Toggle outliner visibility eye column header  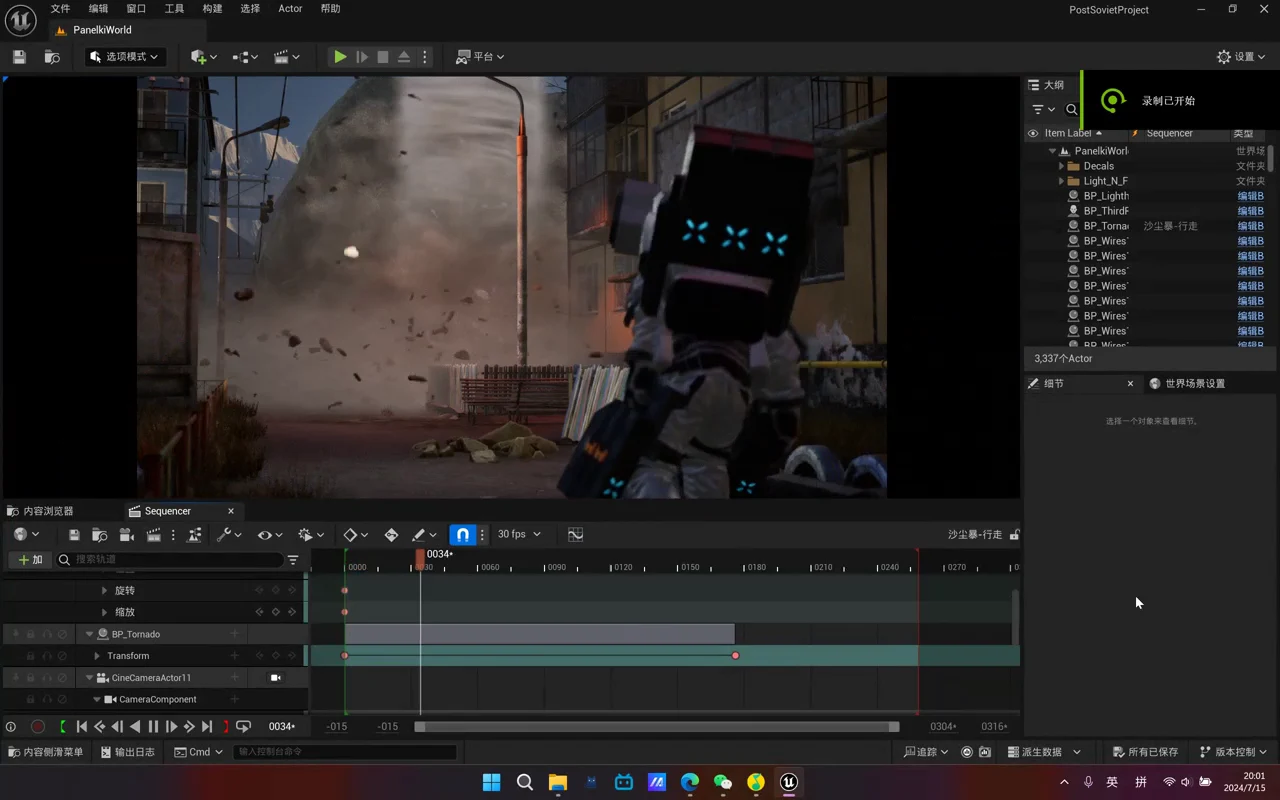1033,133
